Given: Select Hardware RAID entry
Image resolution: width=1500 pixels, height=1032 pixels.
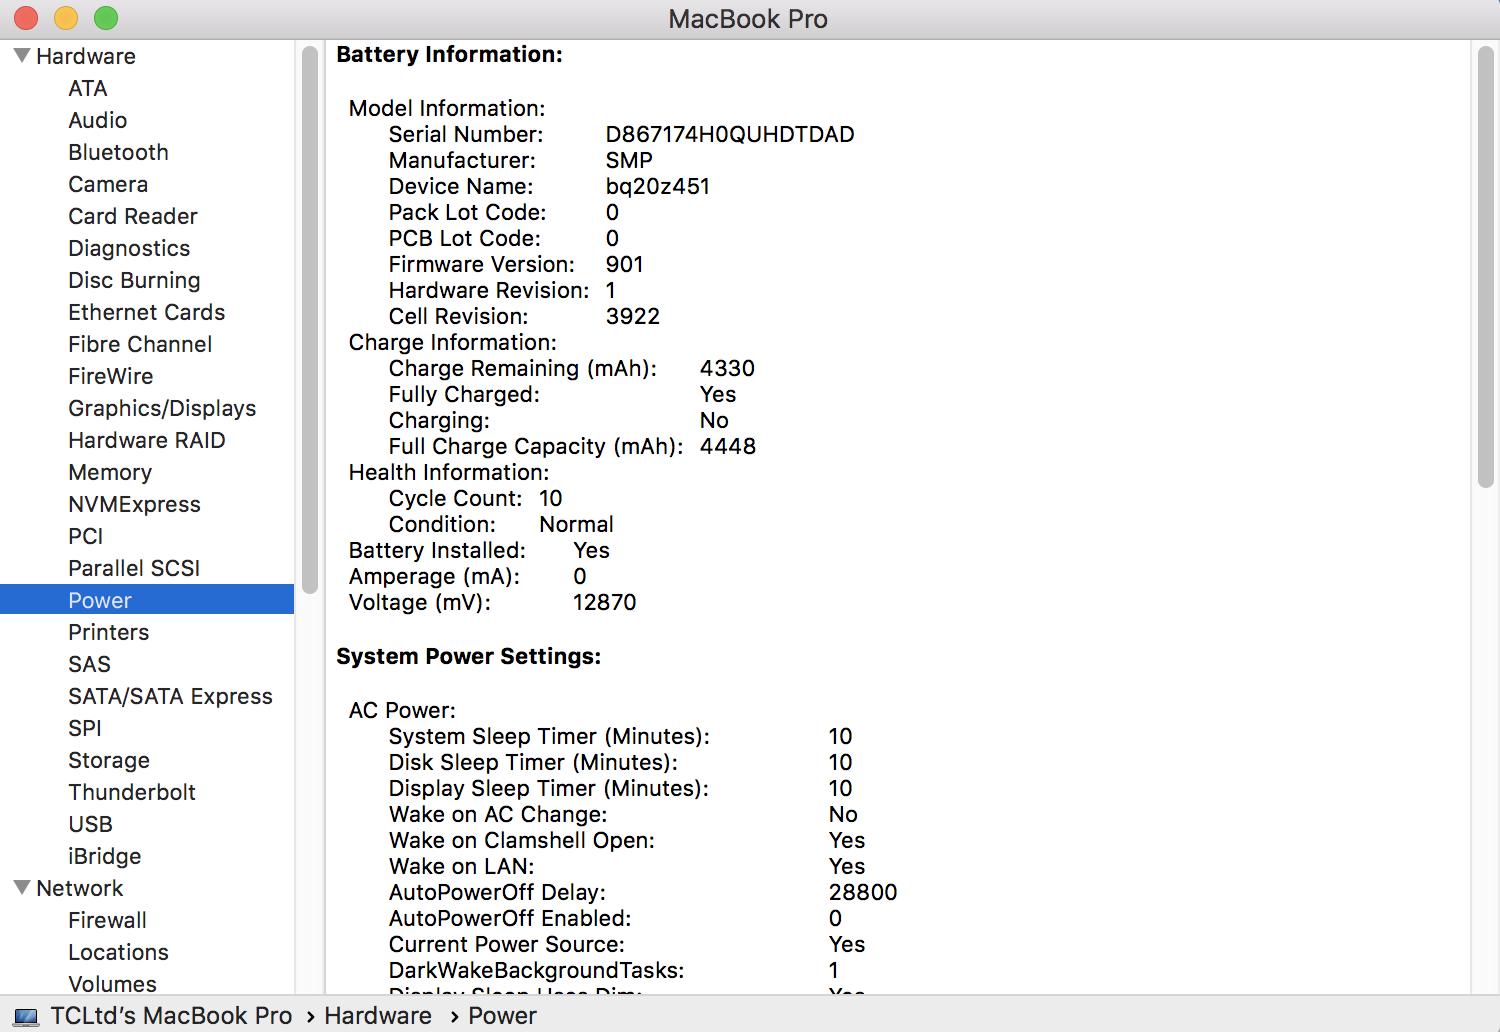Looking at the screenshot, I should tap(147, 440).
